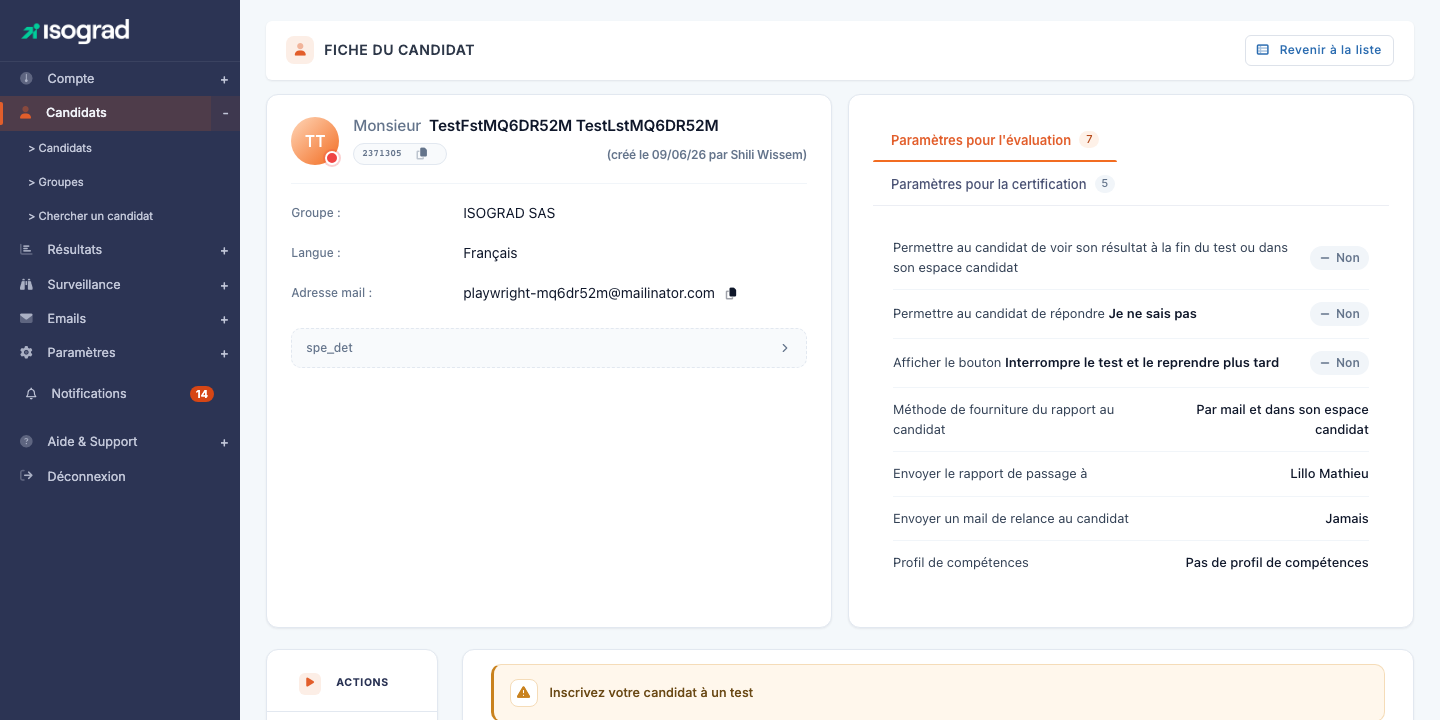Expand the Surveillance menu with plus
This screenshot has width=1440, height=720.
click(x=224, y=285)
